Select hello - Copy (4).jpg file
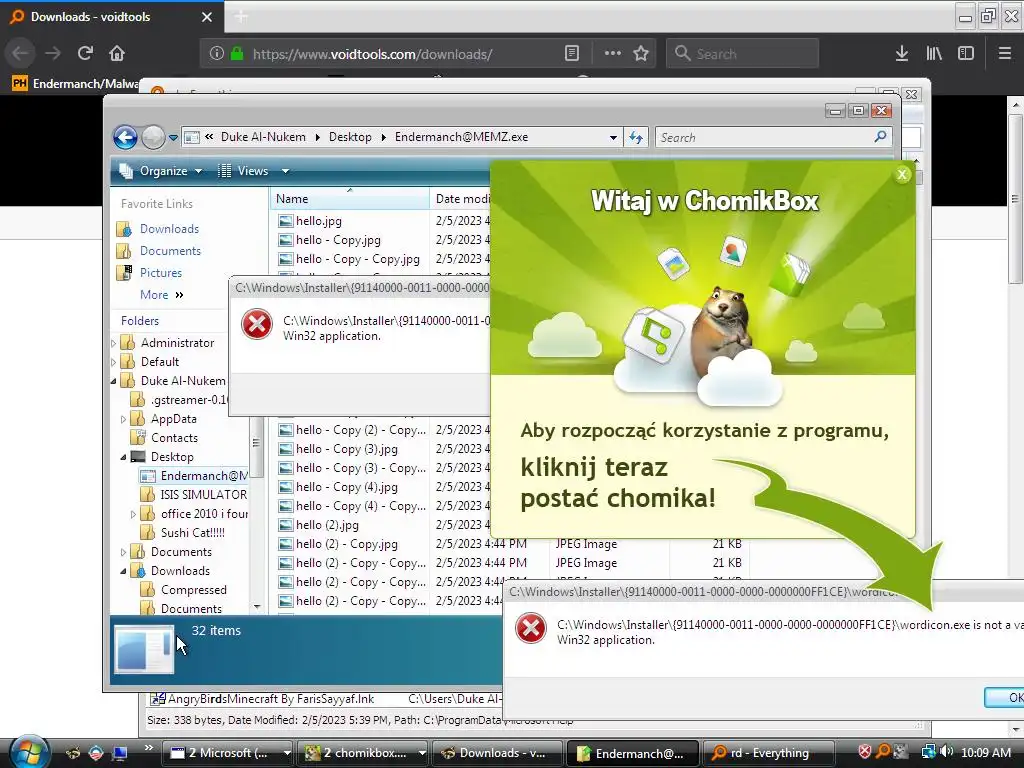 tap(346, 487)
